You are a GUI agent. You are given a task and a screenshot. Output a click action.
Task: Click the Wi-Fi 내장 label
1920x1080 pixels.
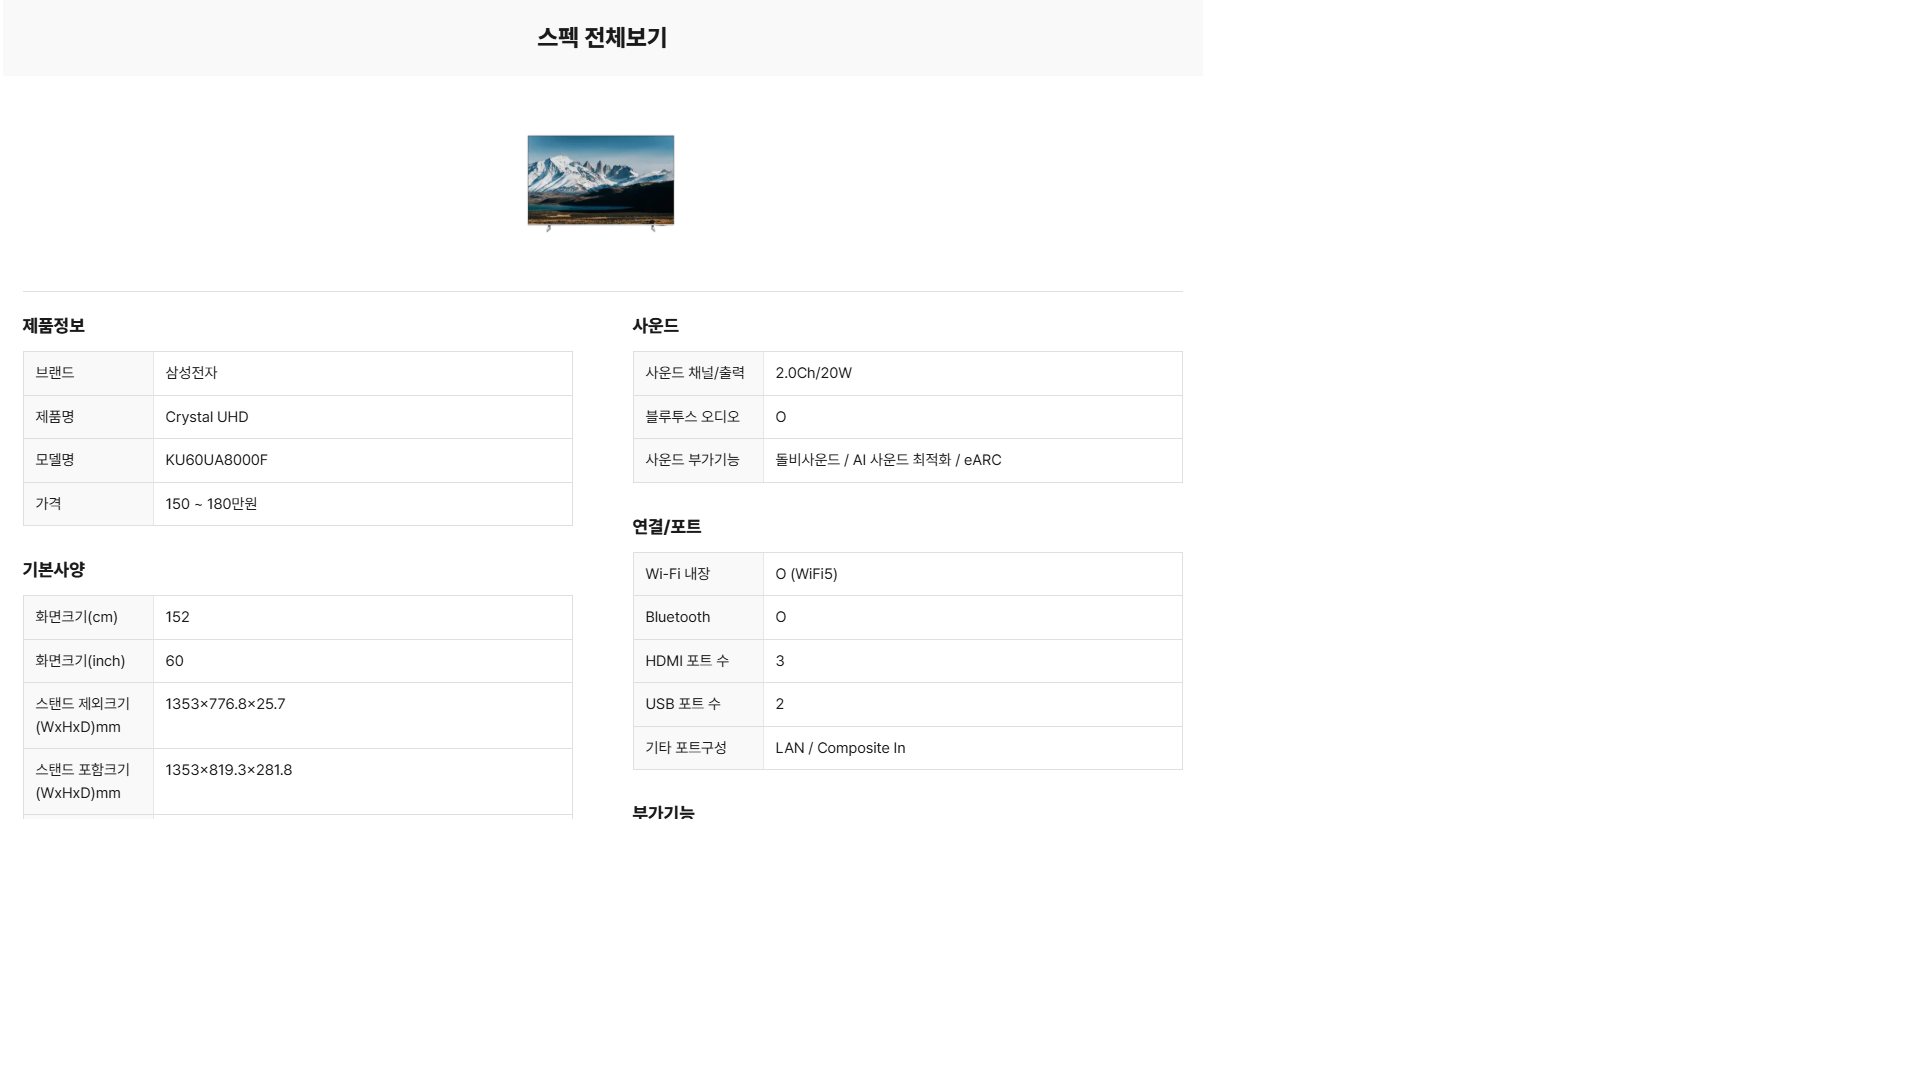point(678,574)
